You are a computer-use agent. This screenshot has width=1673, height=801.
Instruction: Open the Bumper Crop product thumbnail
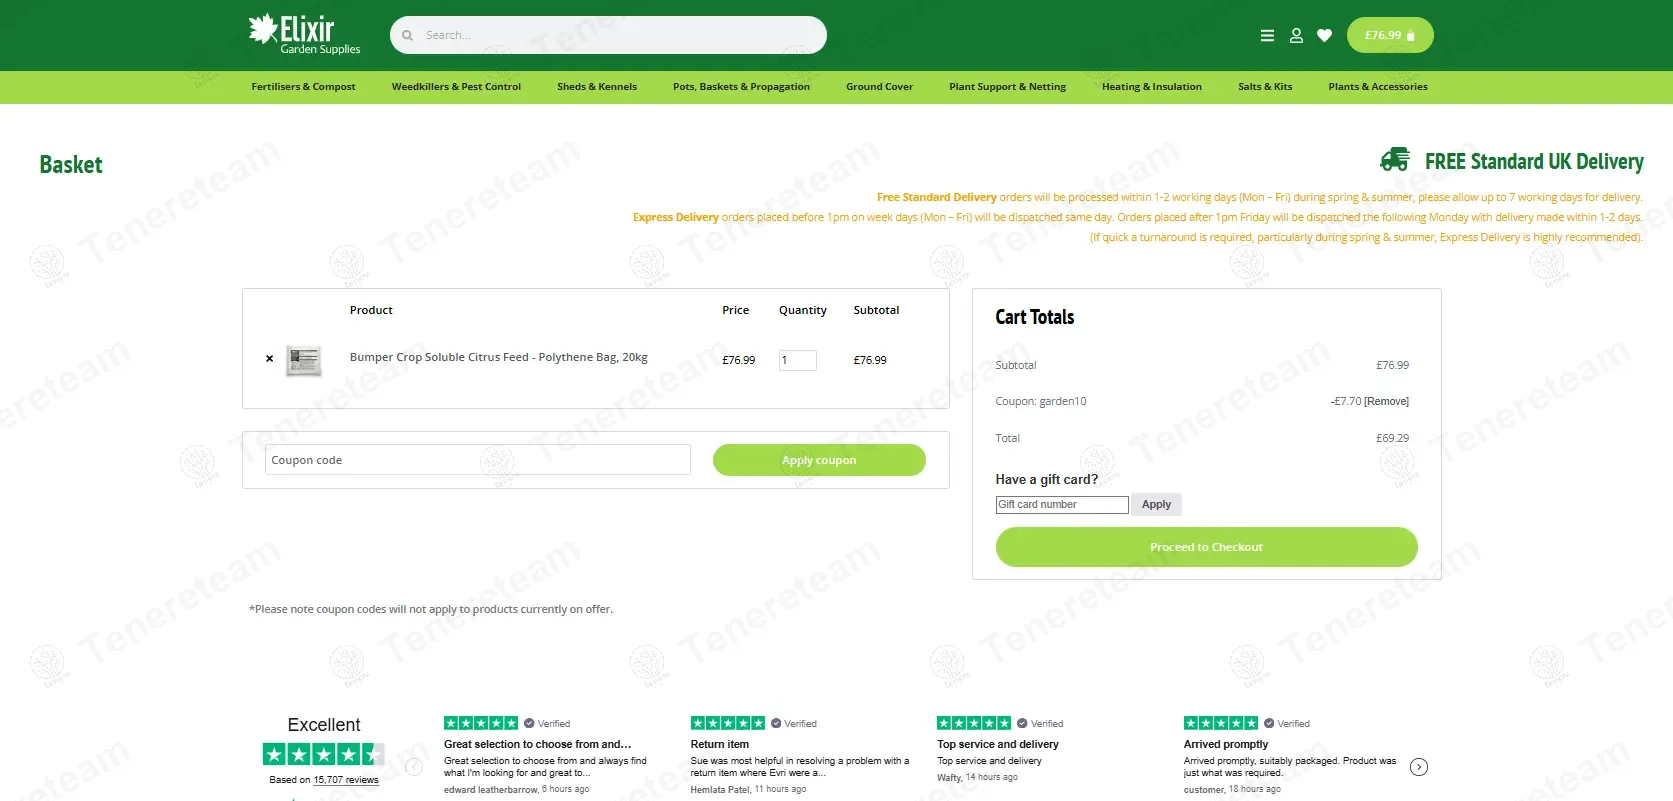pyautogui.click(x=304, y=360)
